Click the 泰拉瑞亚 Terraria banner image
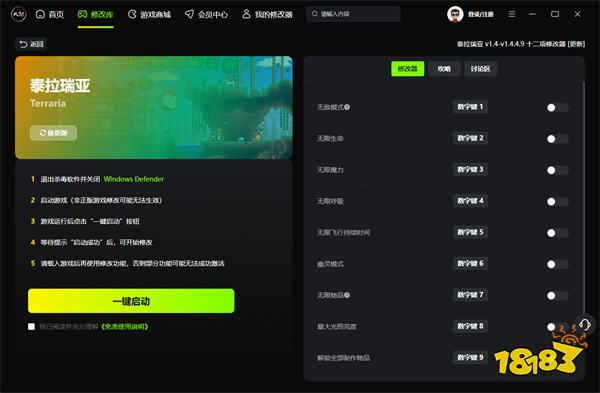The height and width of the screenshot is (393, 600). pyautogui.click(x=154, y=108)
